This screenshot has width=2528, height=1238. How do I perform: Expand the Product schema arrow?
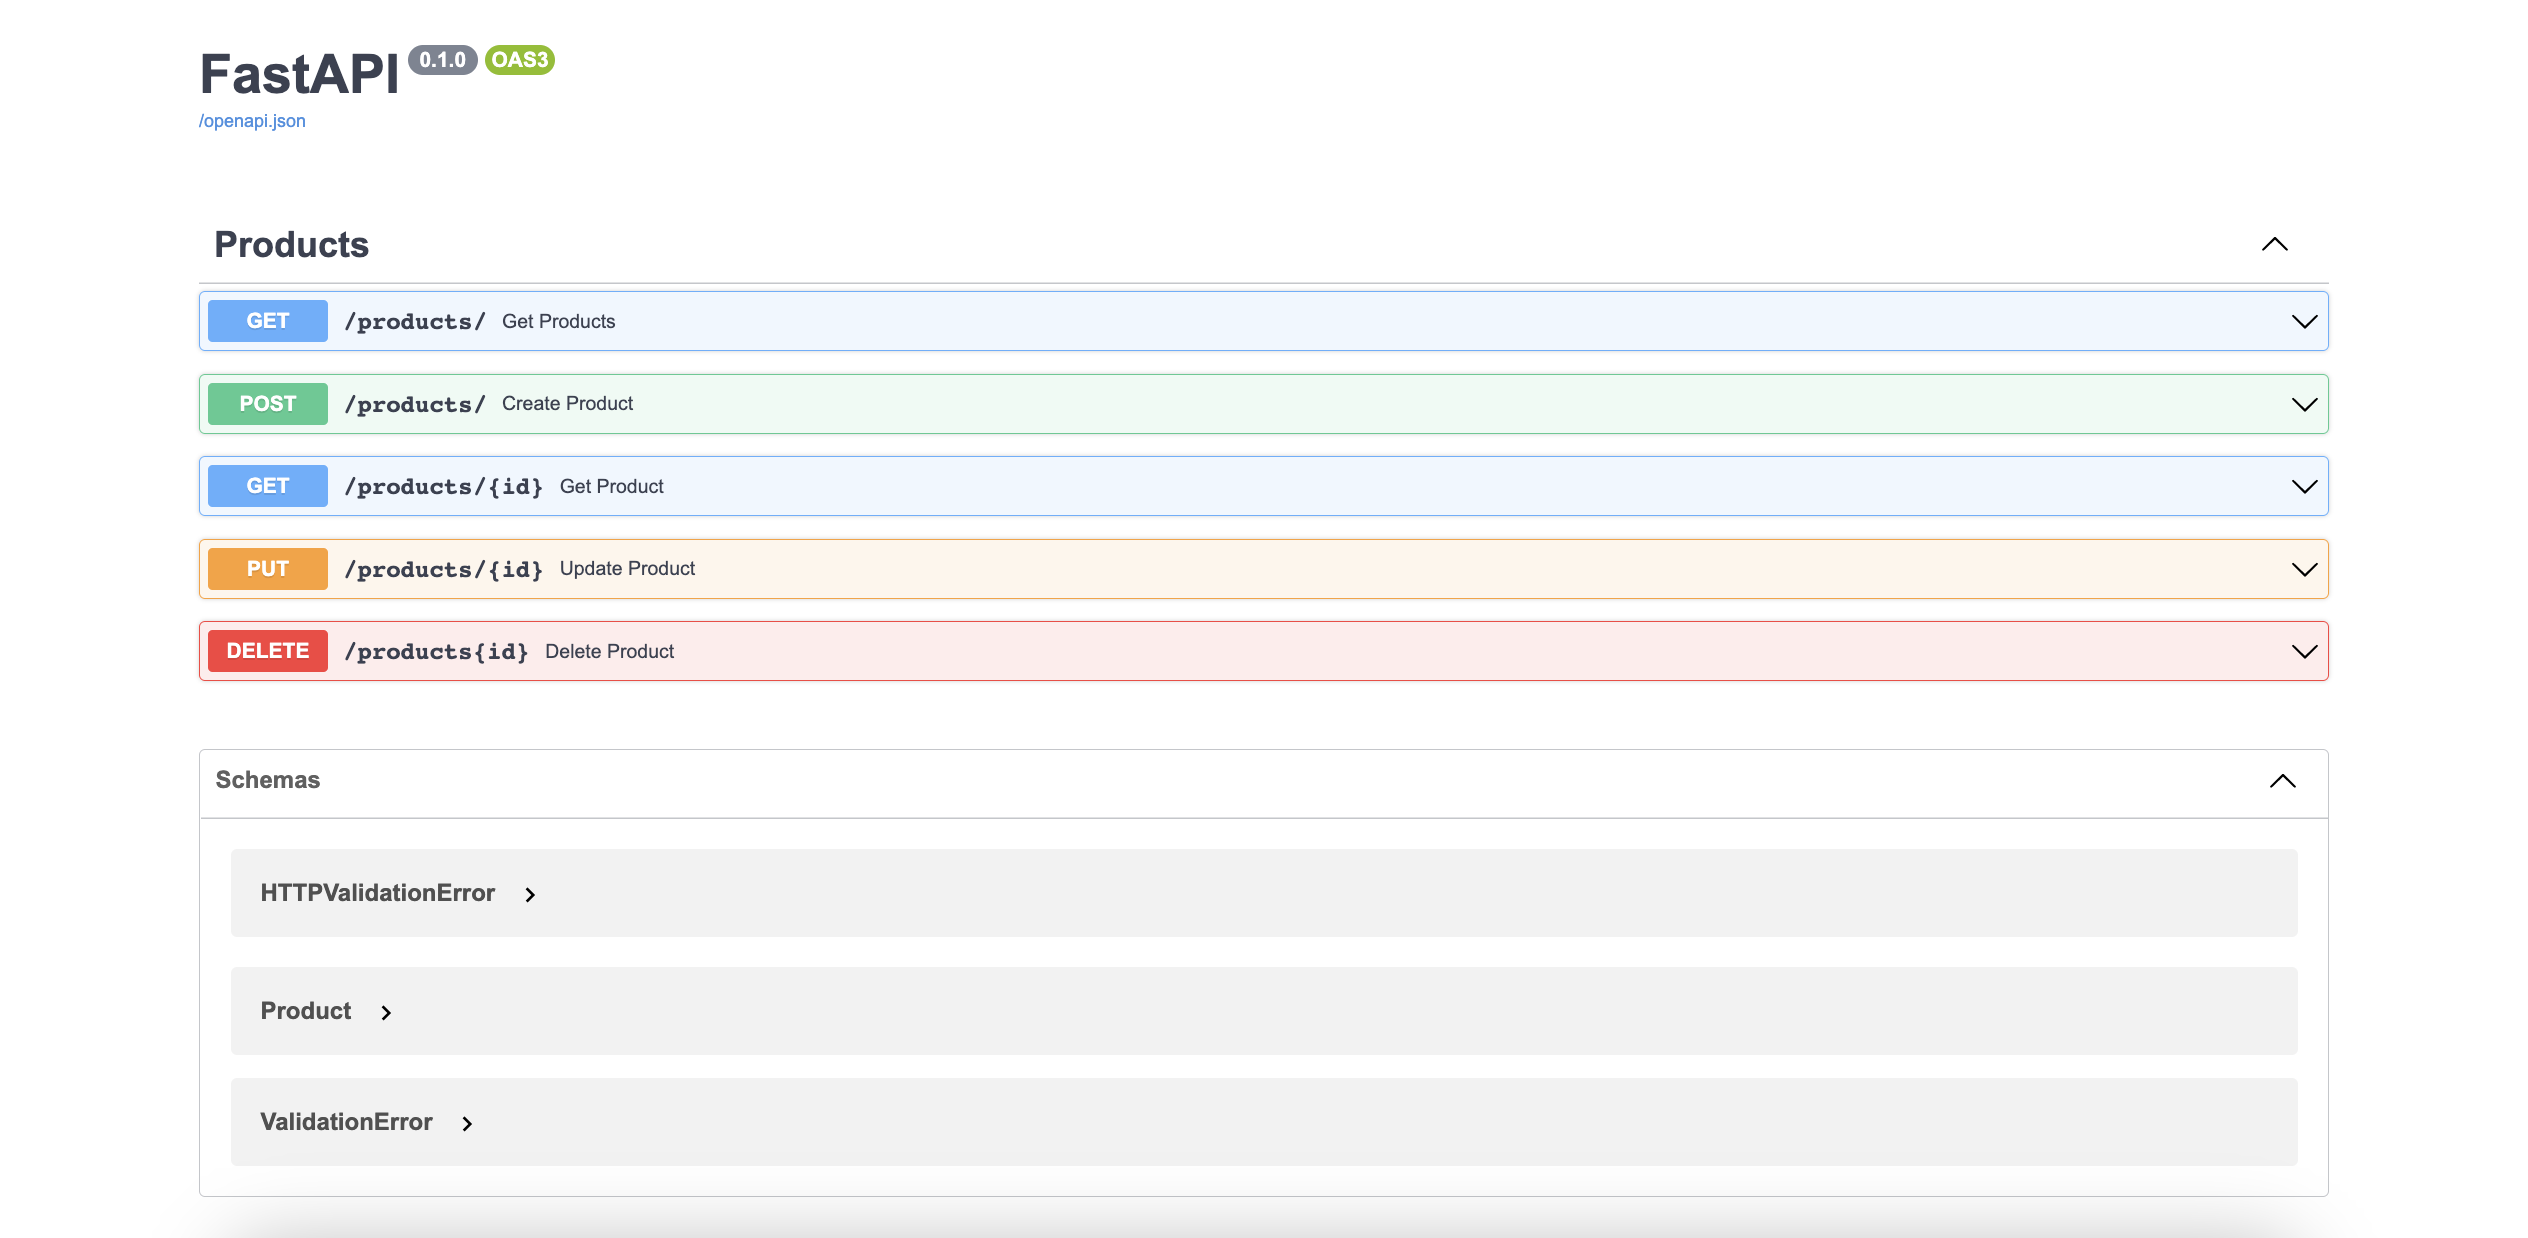386,1013
